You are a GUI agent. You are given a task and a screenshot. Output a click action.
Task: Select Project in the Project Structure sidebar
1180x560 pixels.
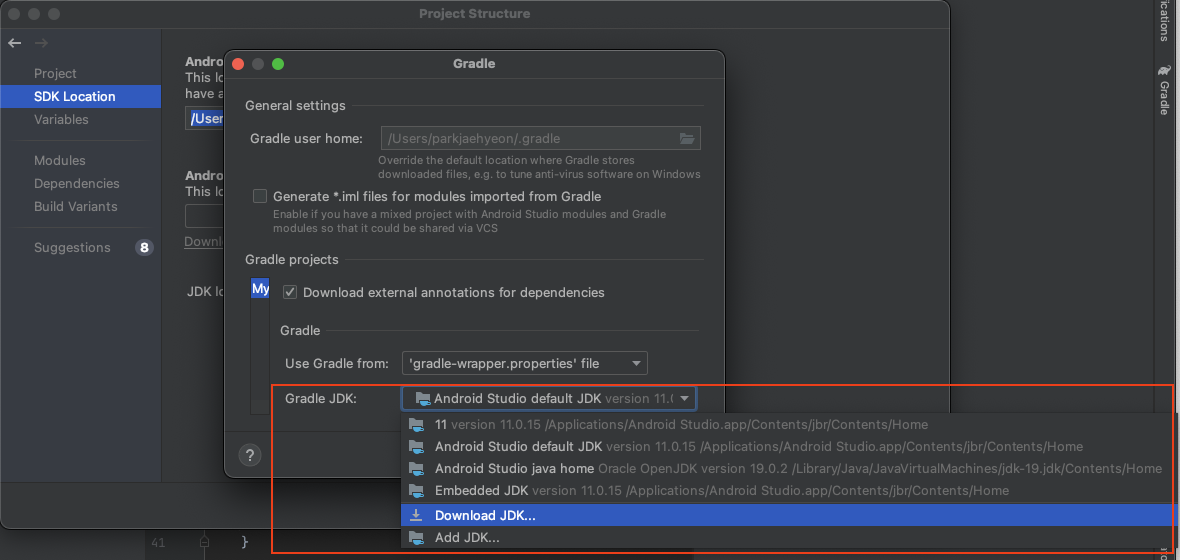pos(55,73)
